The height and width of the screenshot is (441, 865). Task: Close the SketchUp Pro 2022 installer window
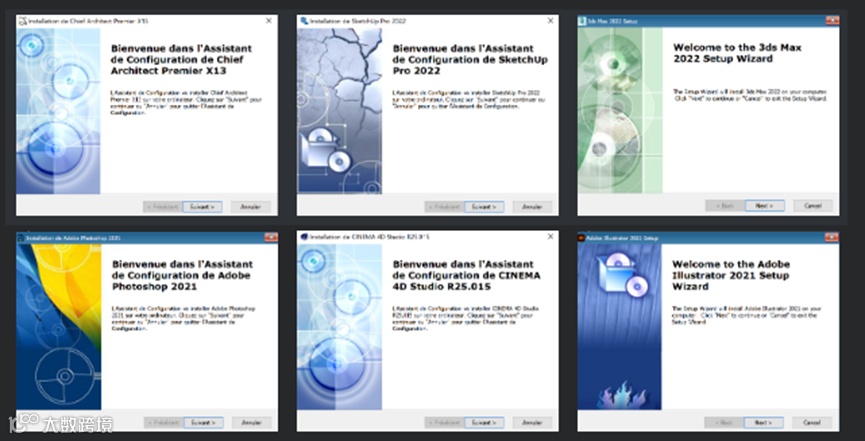(x=550, y=21)
